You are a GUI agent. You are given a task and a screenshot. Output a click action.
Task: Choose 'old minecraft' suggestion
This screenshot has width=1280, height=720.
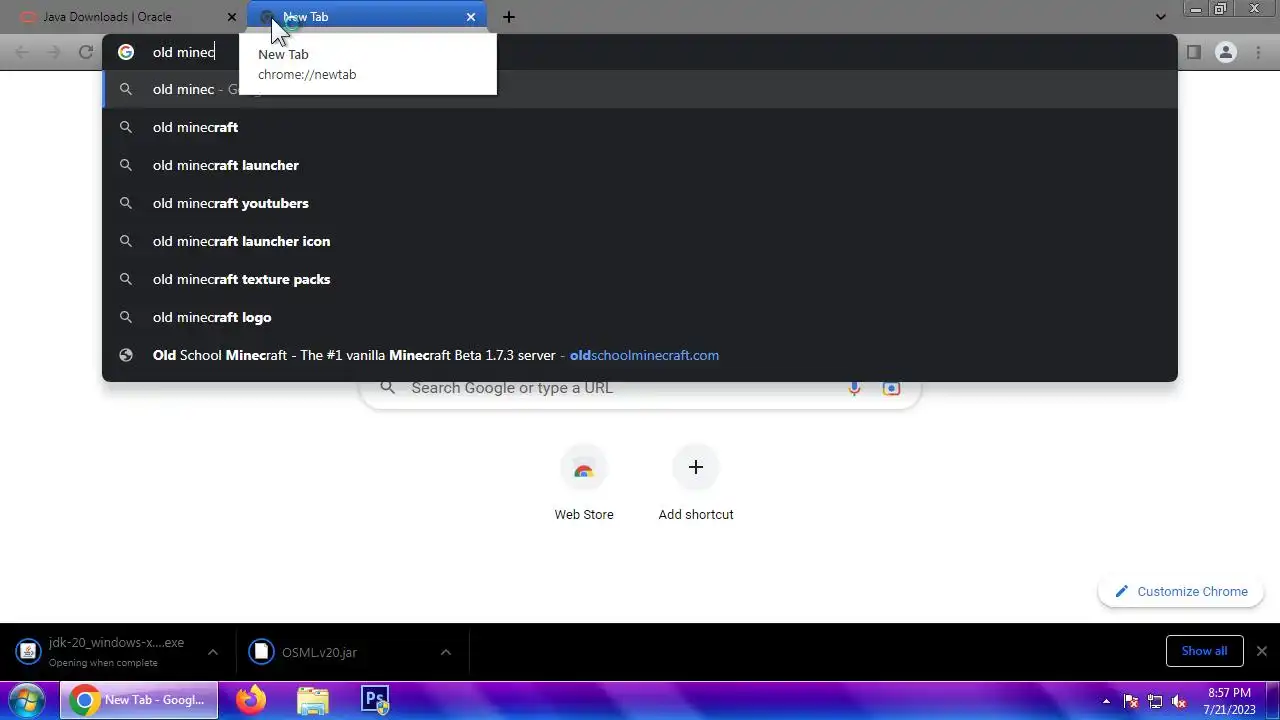pyautogui.click(x=640, y=127)
